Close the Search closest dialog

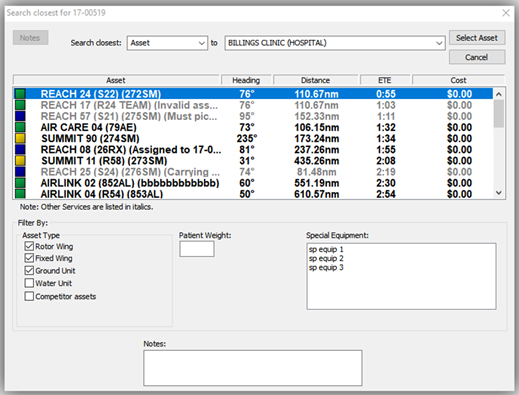coord(506,13)
